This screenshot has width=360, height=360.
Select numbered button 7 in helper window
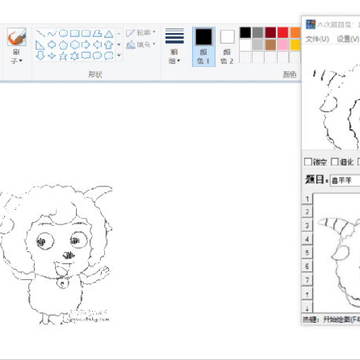(307, 280)
